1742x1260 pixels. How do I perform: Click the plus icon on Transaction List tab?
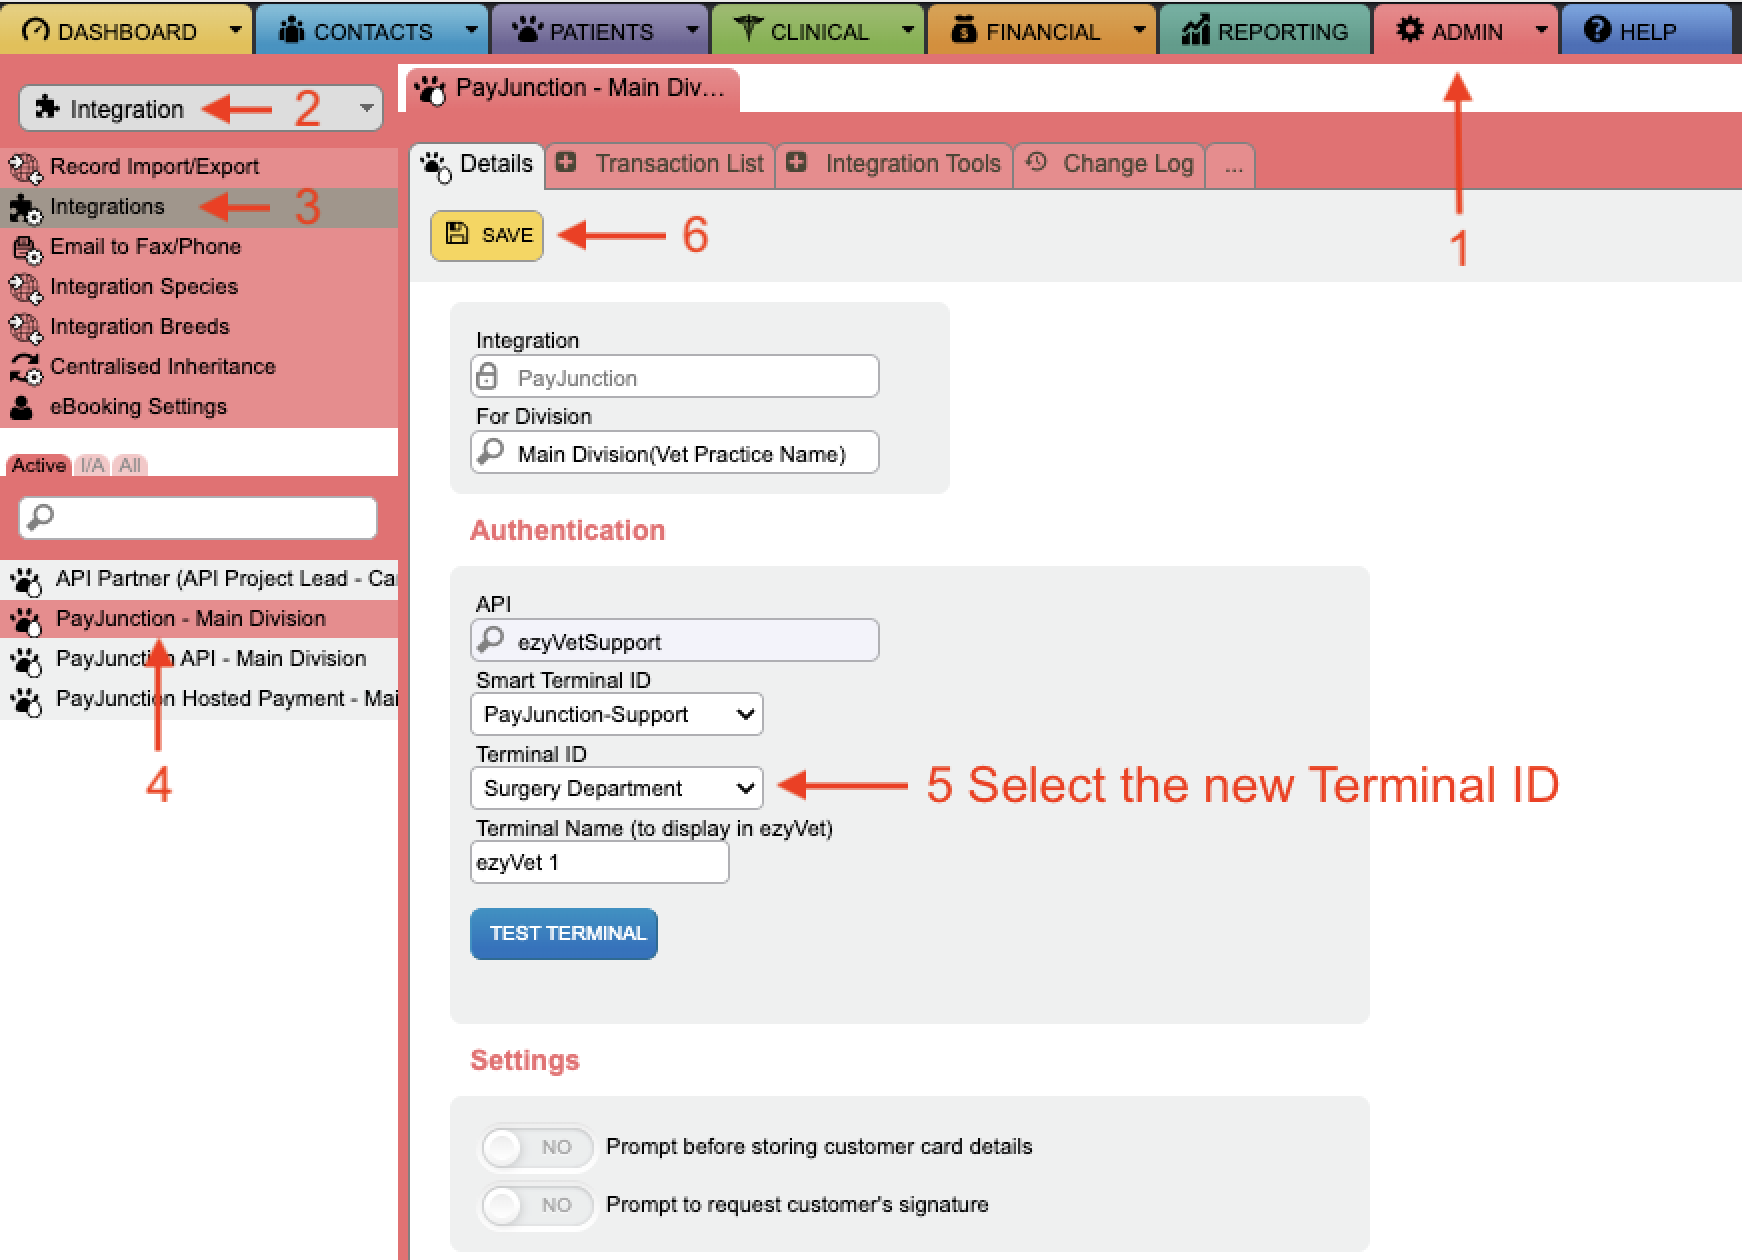pos(566,162)
